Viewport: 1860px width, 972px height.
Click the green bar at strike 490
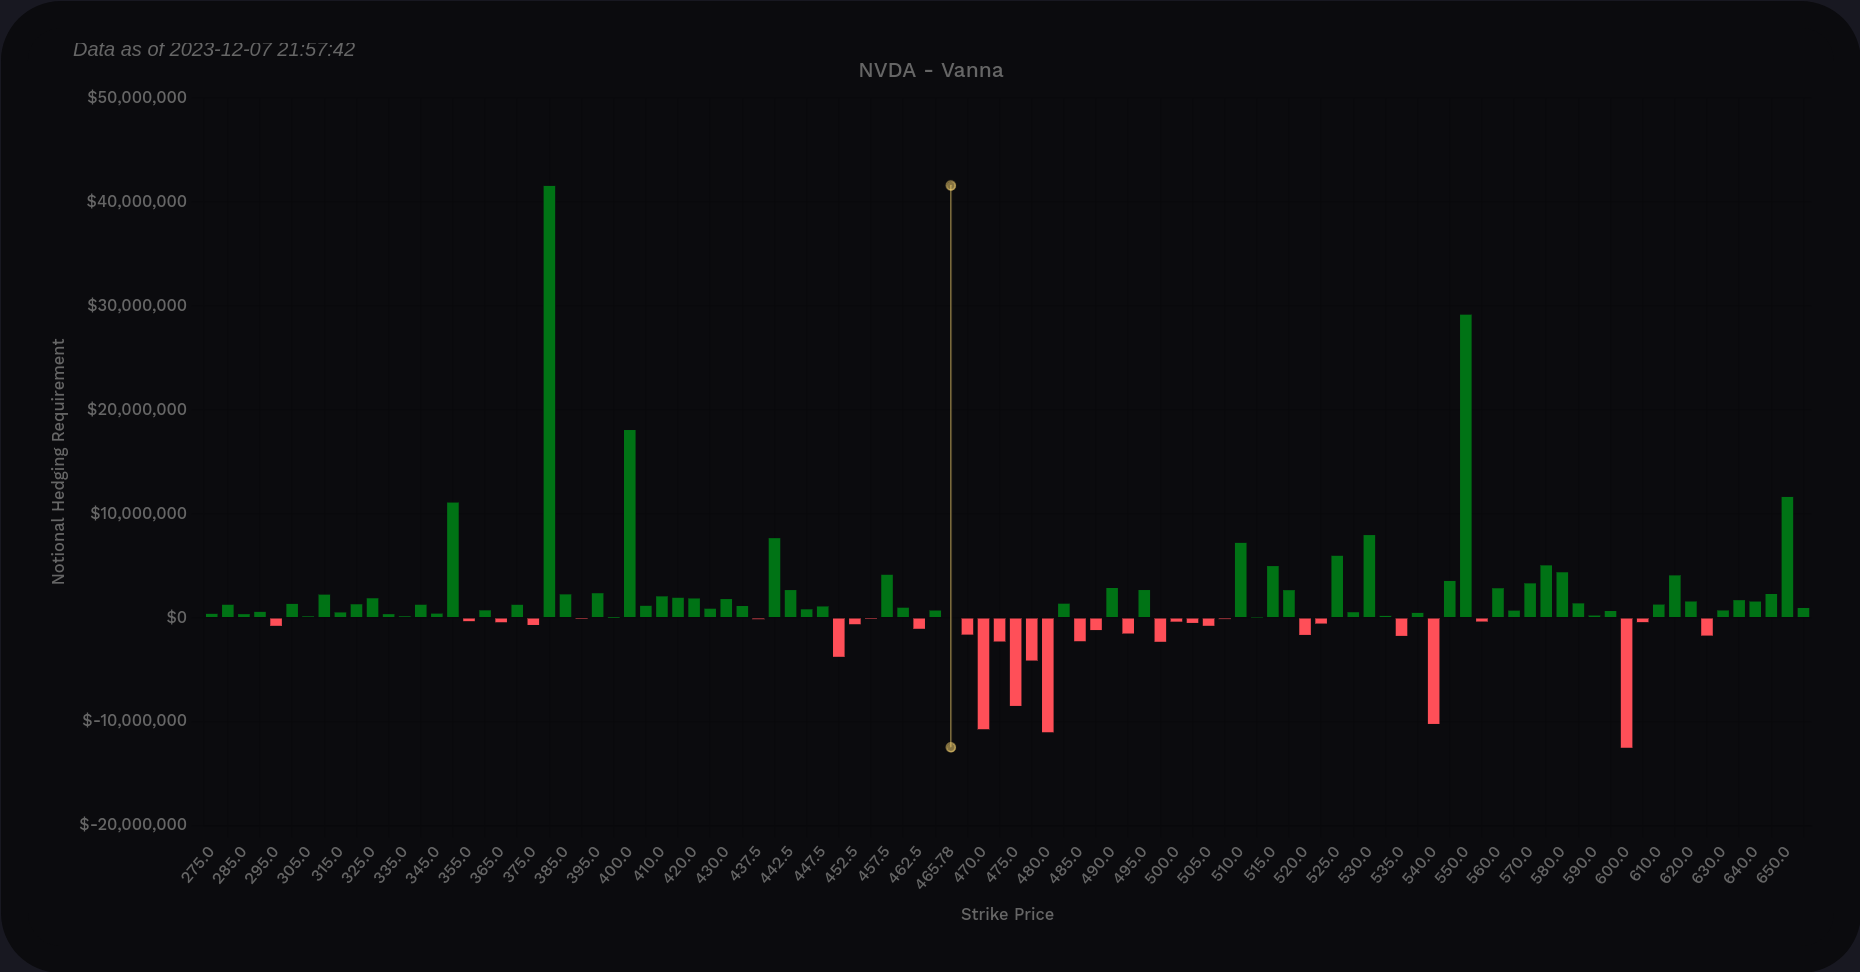pos(1111,602)
